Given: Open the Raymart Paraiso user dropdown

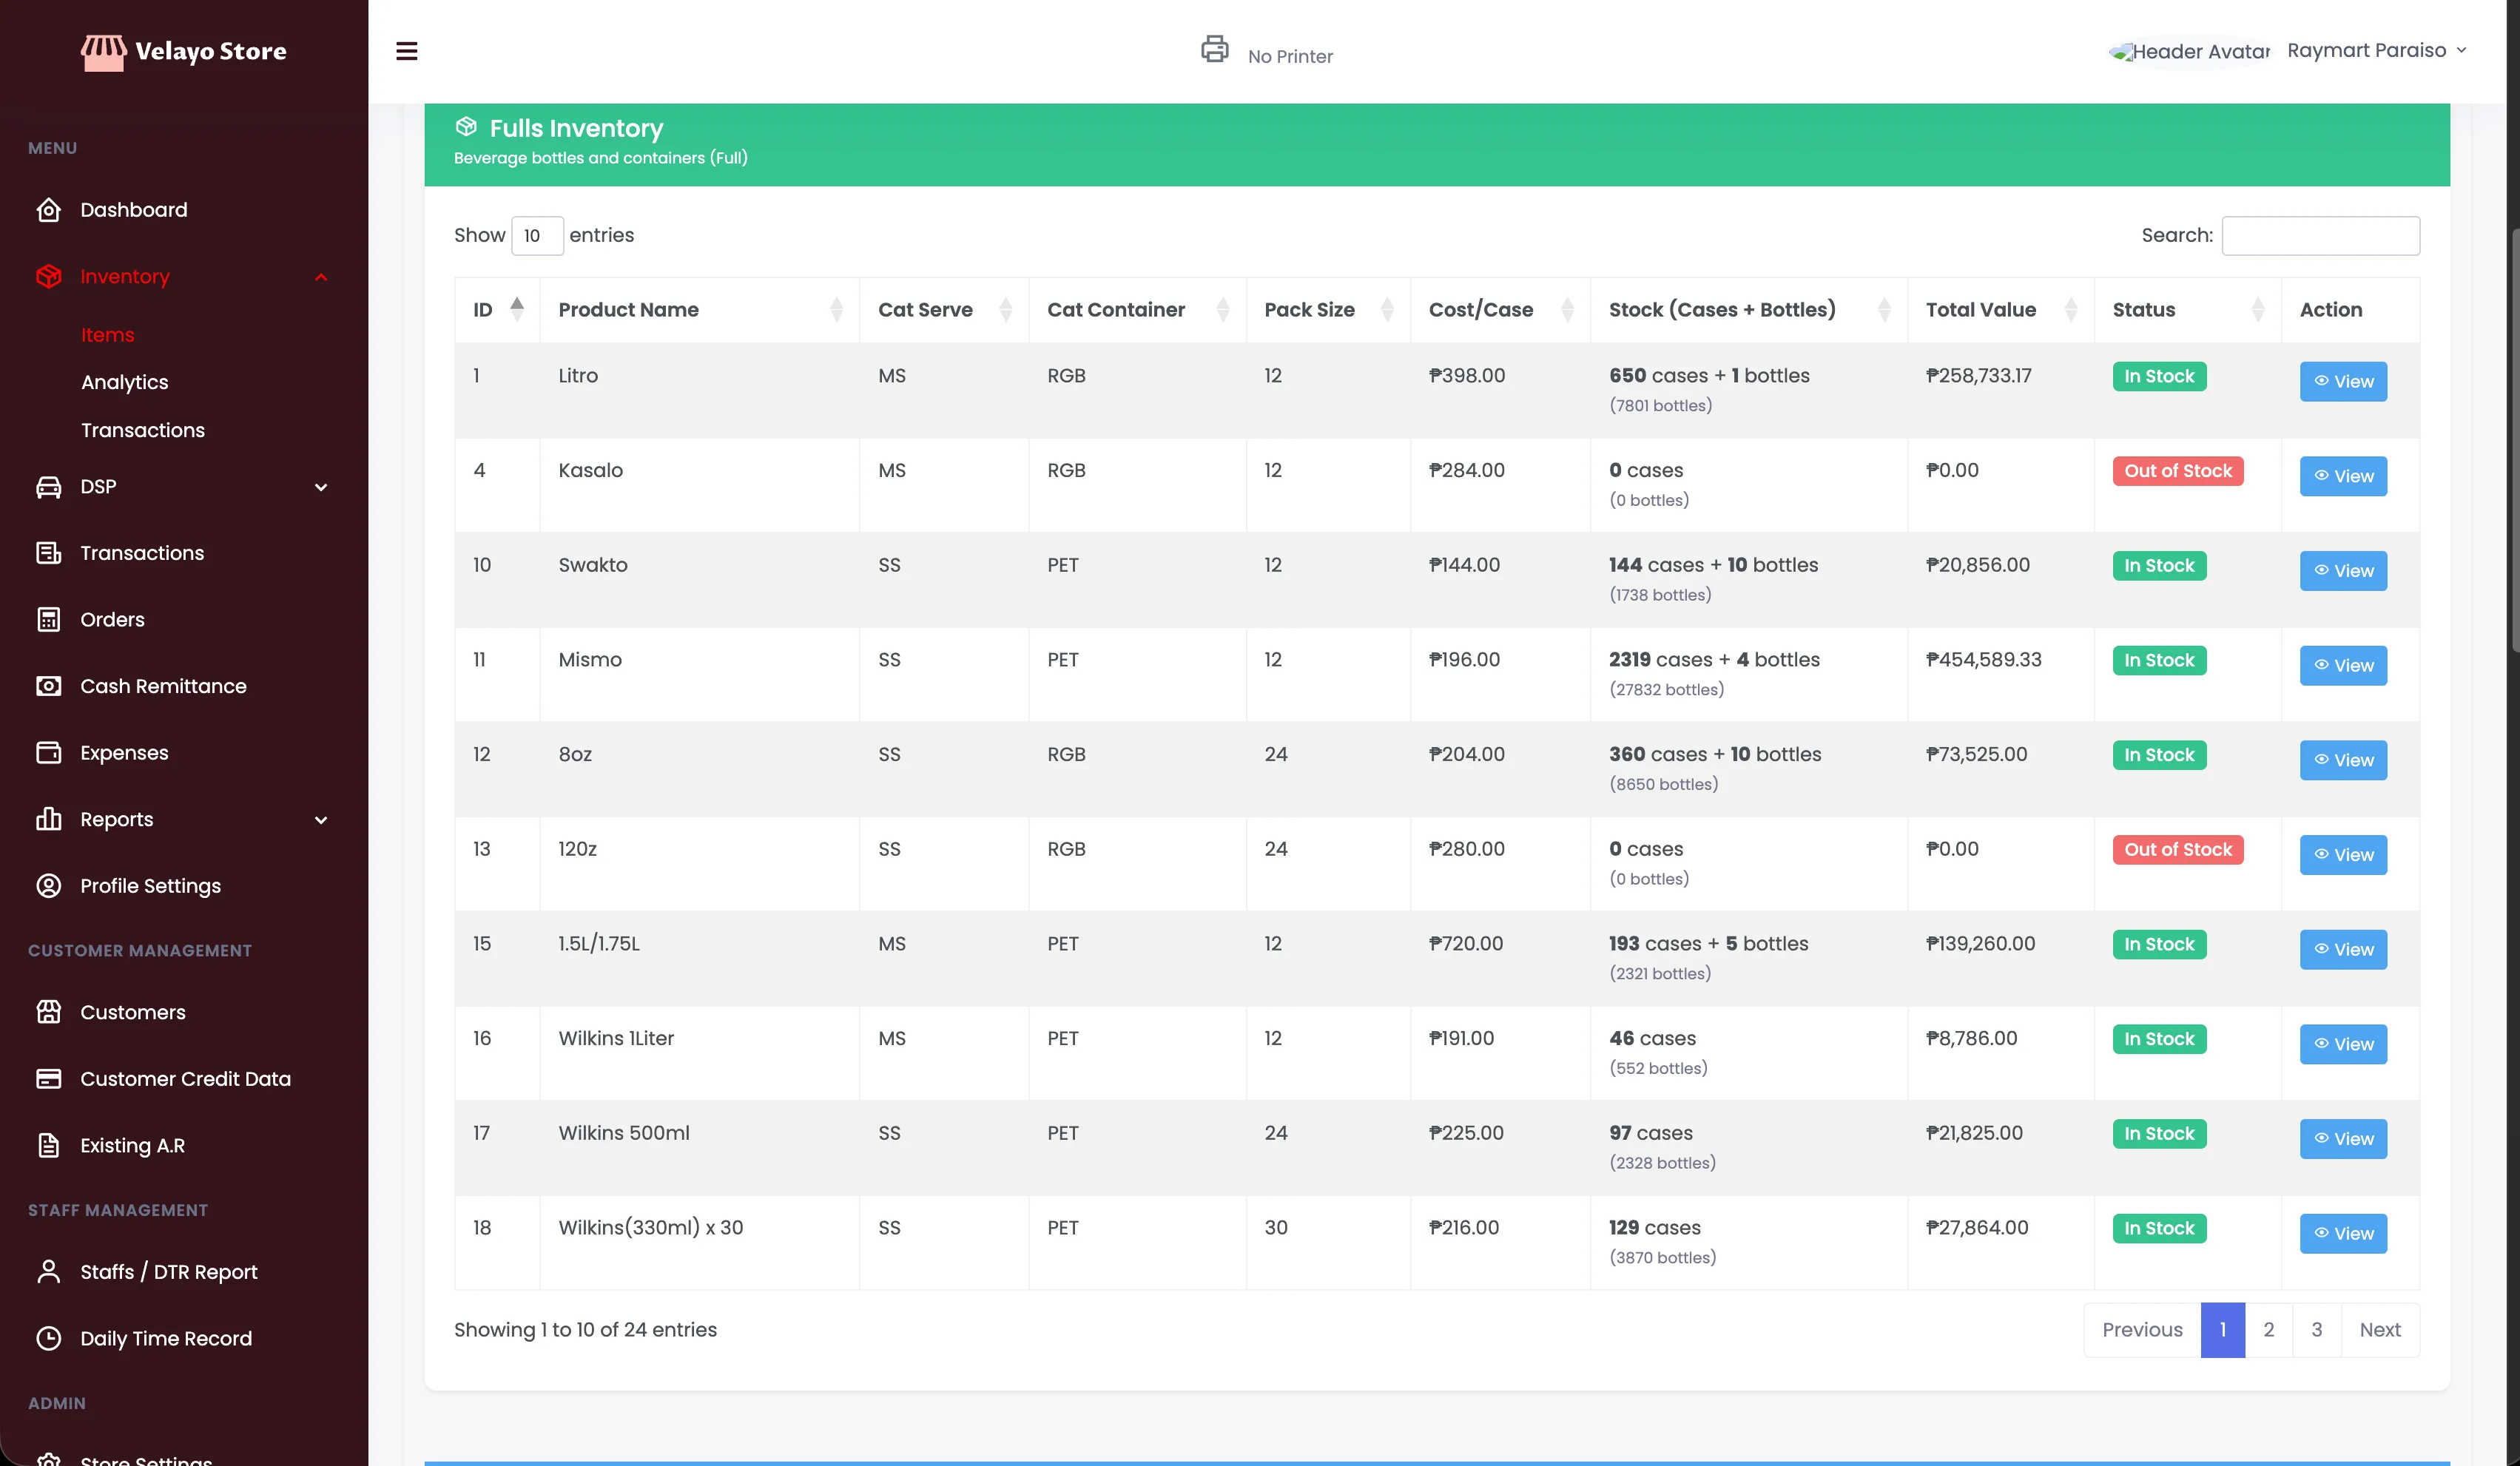Looking at the screenshot, I should click(x=2377, y=50).
